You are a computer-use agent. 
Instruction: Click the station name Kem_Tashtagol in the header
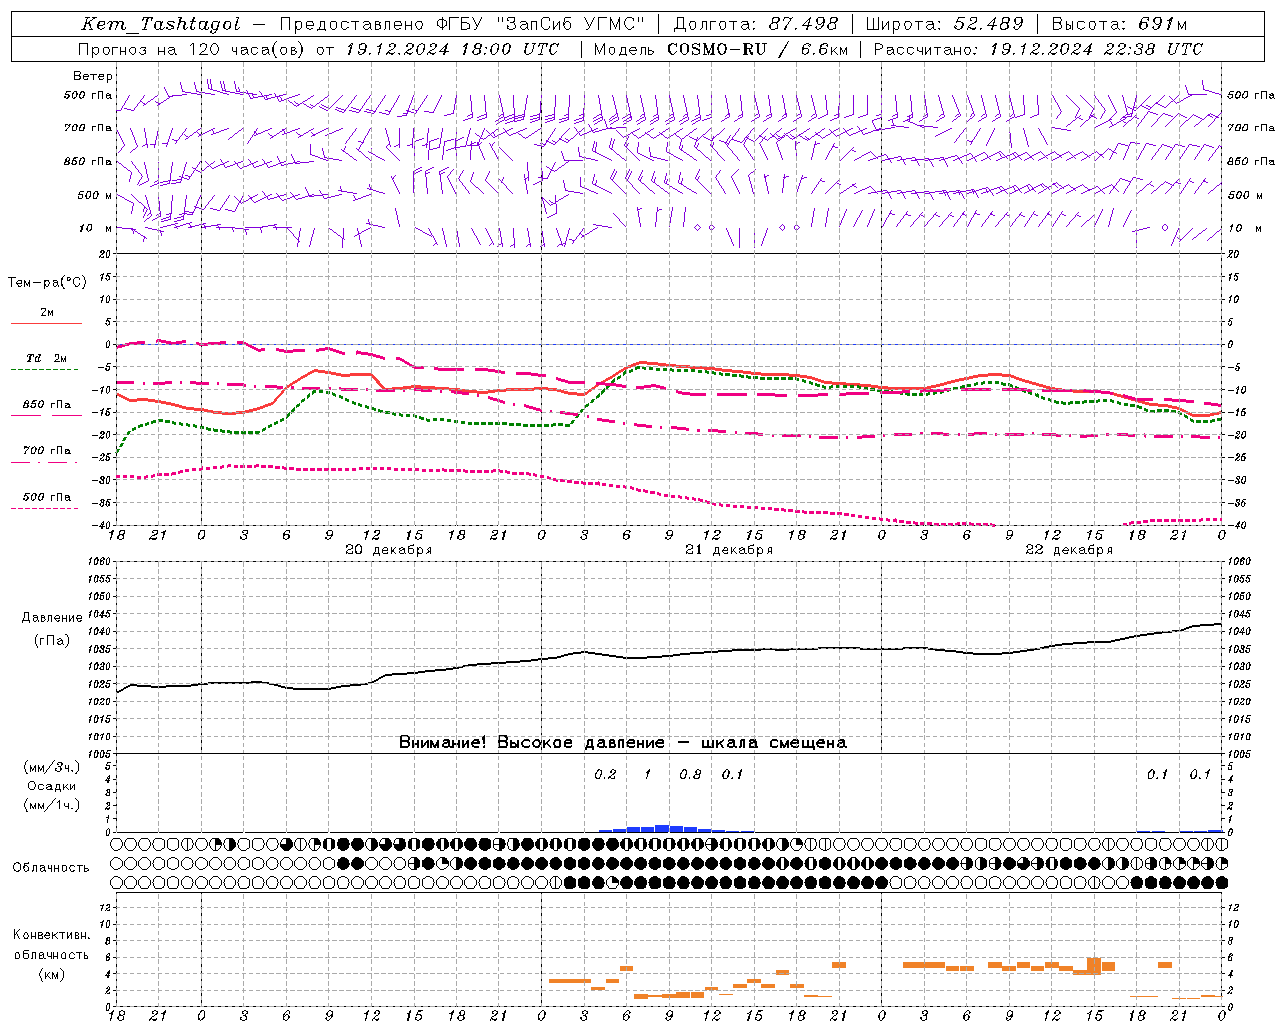click(x=160, y=24)
